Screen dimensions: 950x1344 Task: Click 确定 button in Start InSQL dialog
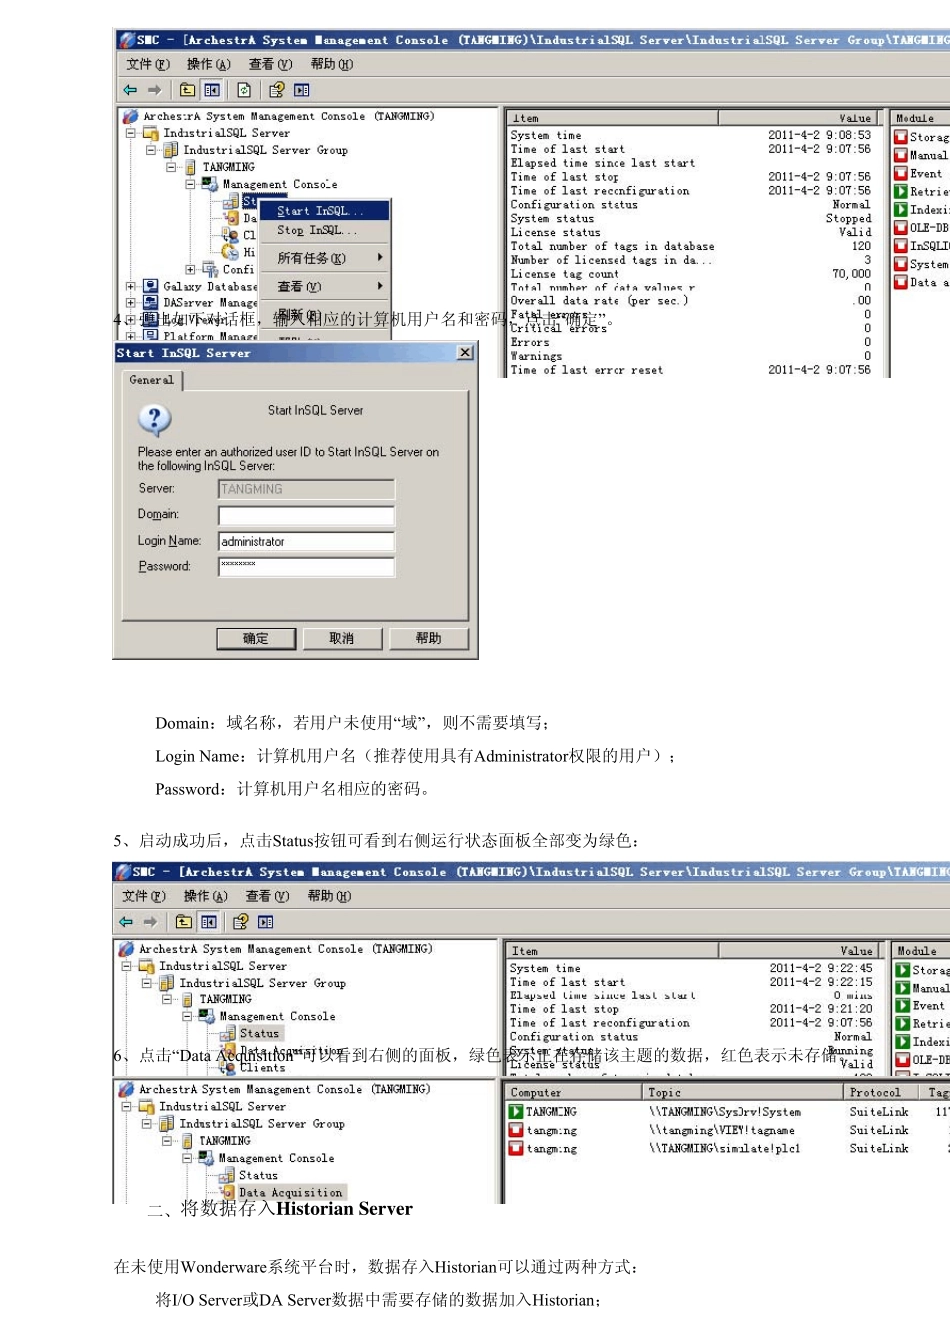pyautogui.click(x=256, y=638)
